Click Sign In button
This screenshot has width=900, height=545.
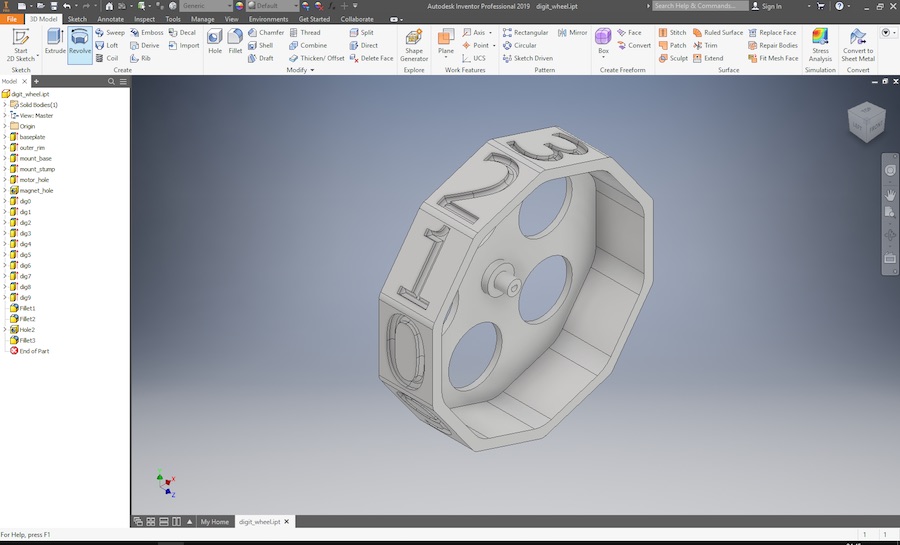pos(766,6)
